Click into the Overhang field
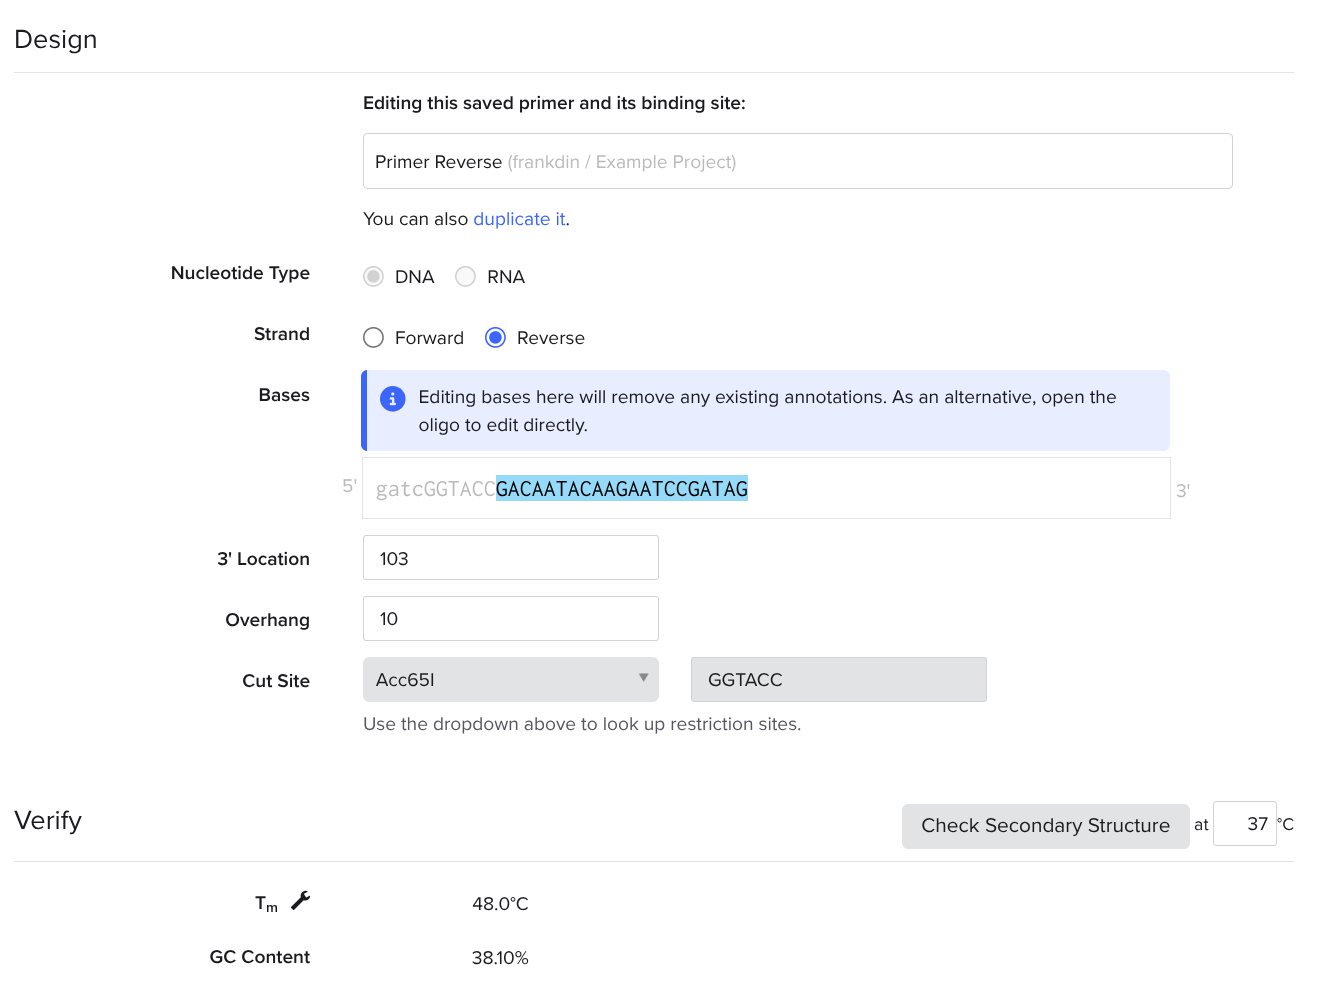Screen dimensions: 1325x1004 click(511, 618)
